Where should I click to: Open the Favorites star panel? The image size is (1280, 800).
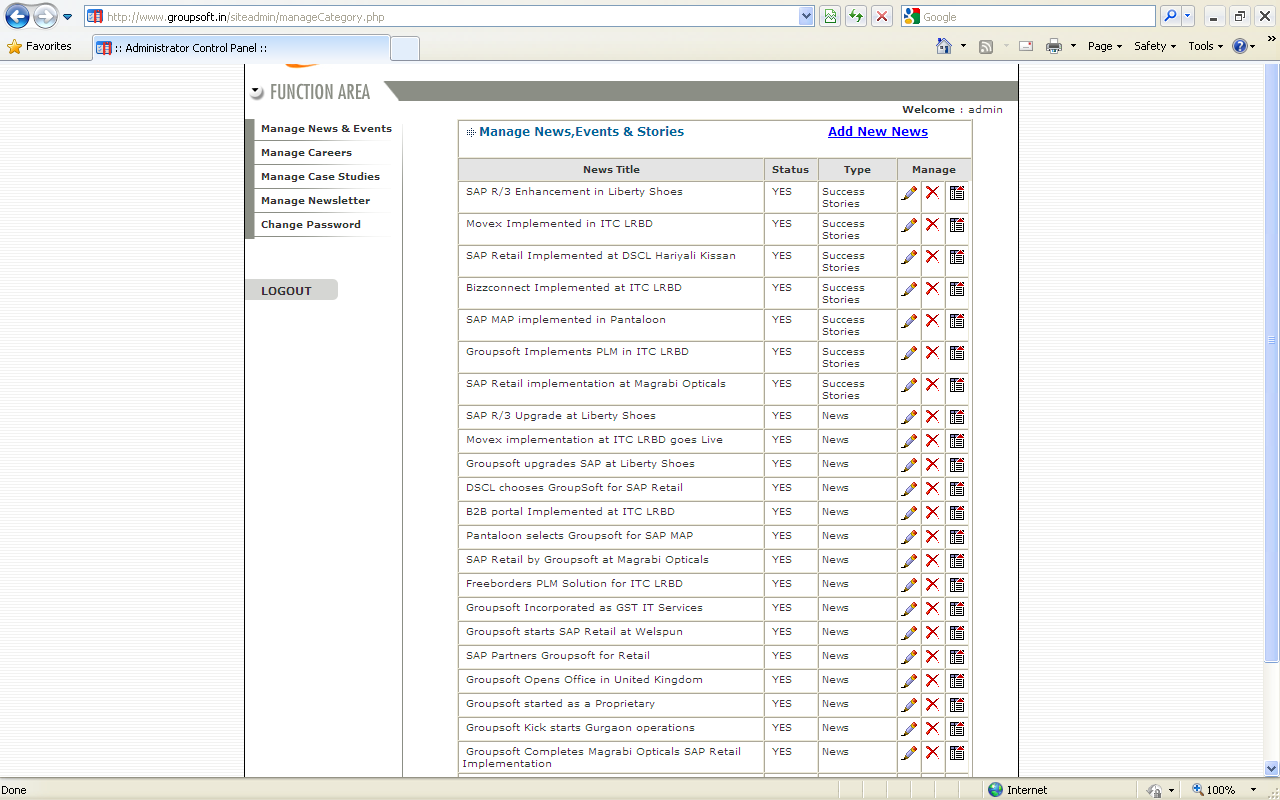pyautogui.click(x=40, y=46)
